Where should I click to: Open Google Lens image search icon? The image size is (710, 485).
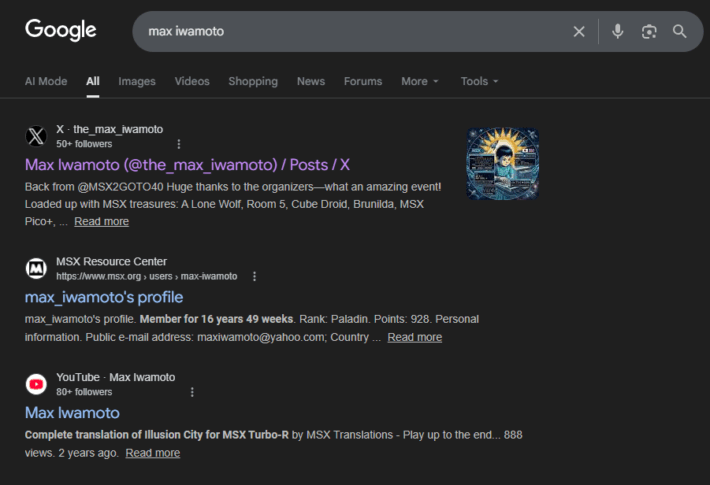[x=649, y=31]
